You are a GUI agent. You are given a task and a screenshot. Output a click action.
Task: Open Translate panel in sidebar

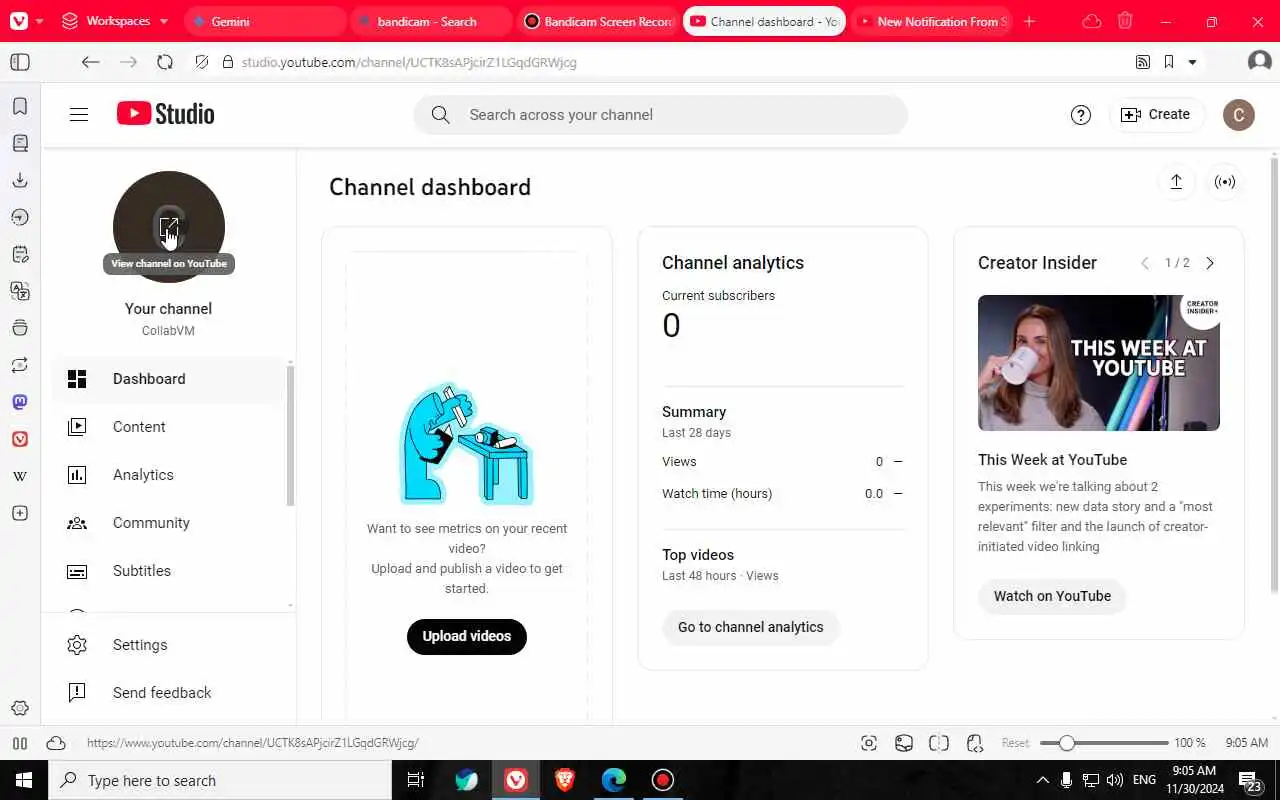click(x=20, y=291)
